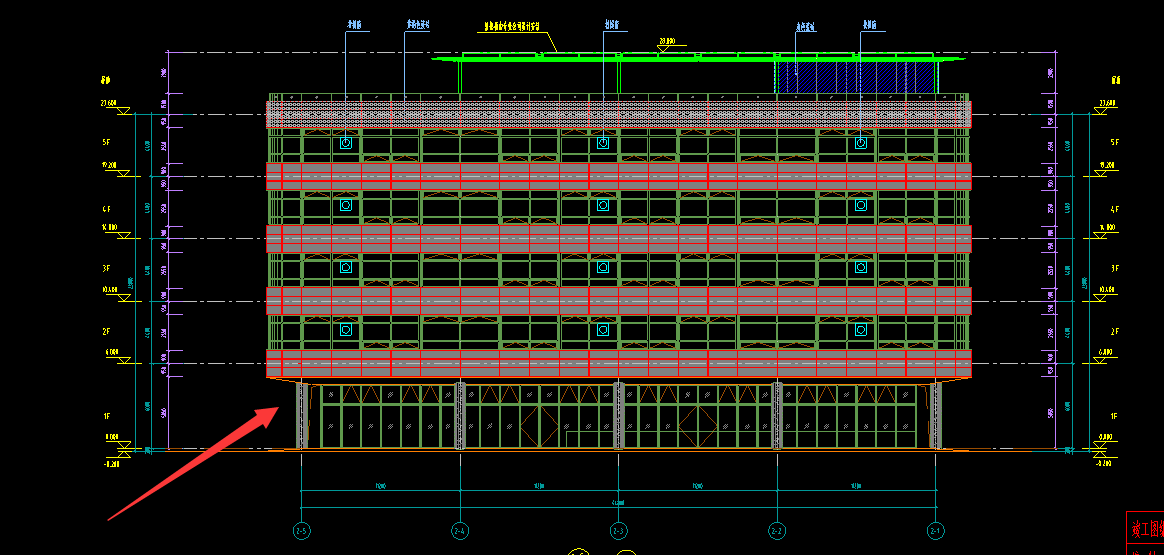Pick the middle circle symbol on 2F
This screenshot has height=555, width=1164.
(x=604, y=329)
